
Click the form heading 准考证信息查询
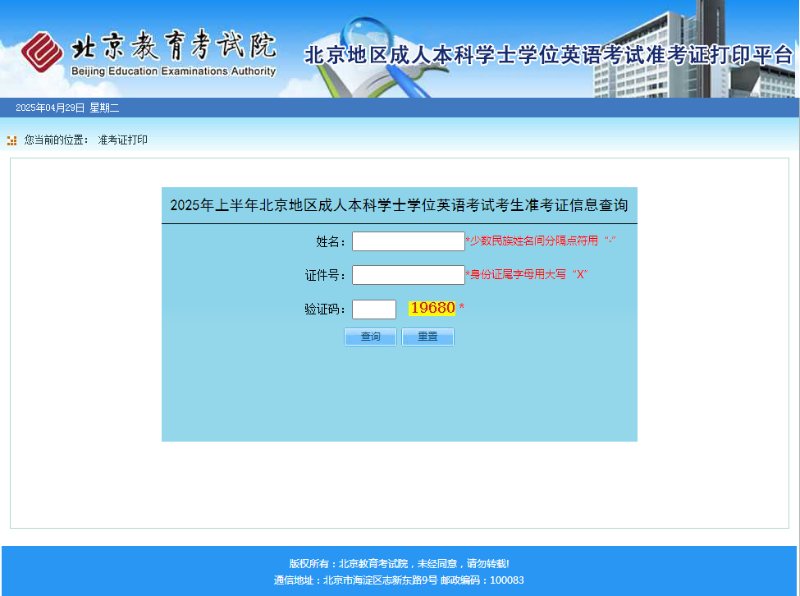click(x=399, y=205)
